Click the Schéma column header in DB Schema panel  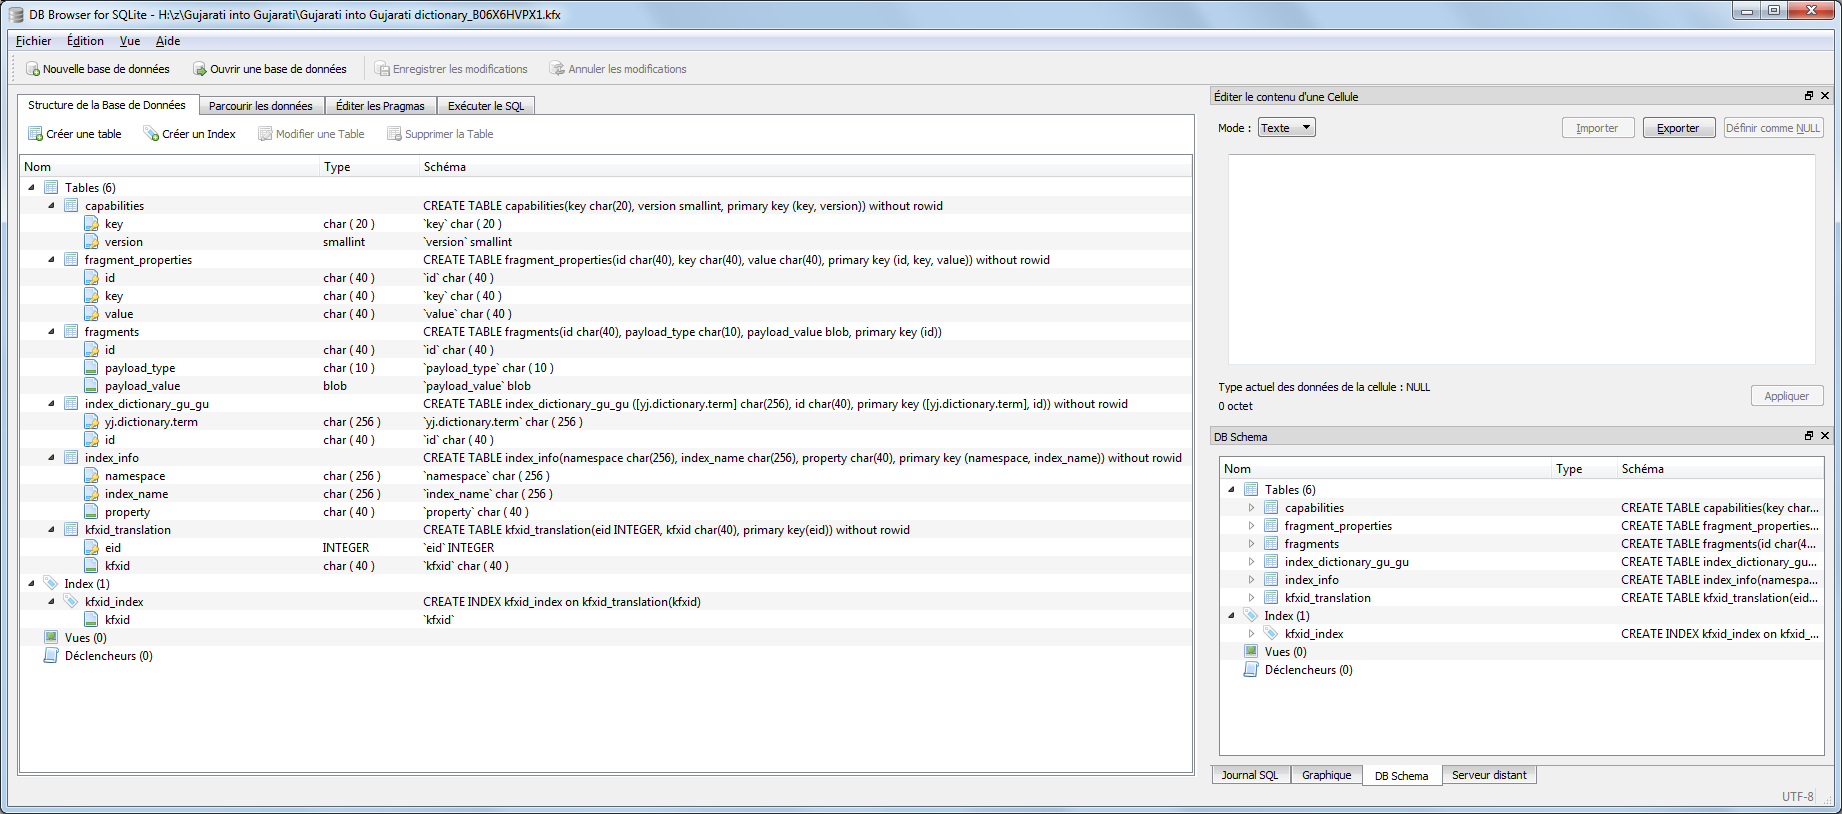pyautogui.click(x=1720, y=469)
